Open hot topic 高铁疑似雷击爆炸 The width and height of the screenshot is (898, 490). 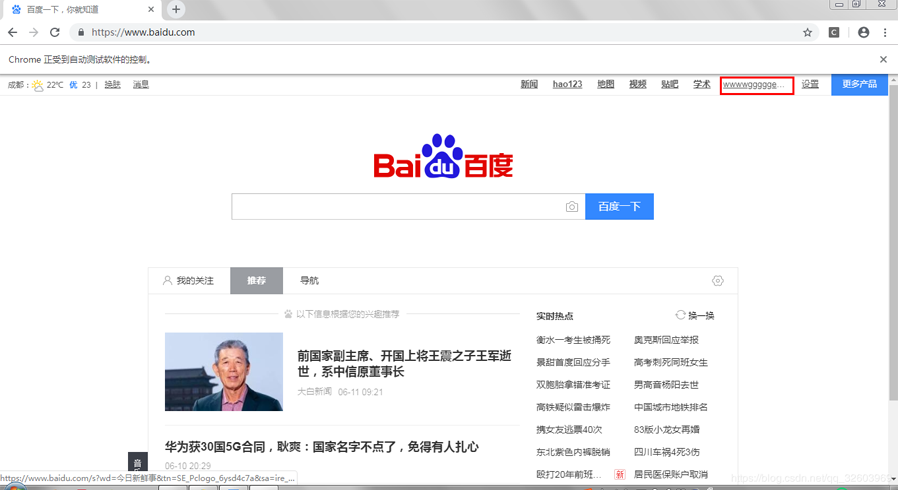coord(573,407)
